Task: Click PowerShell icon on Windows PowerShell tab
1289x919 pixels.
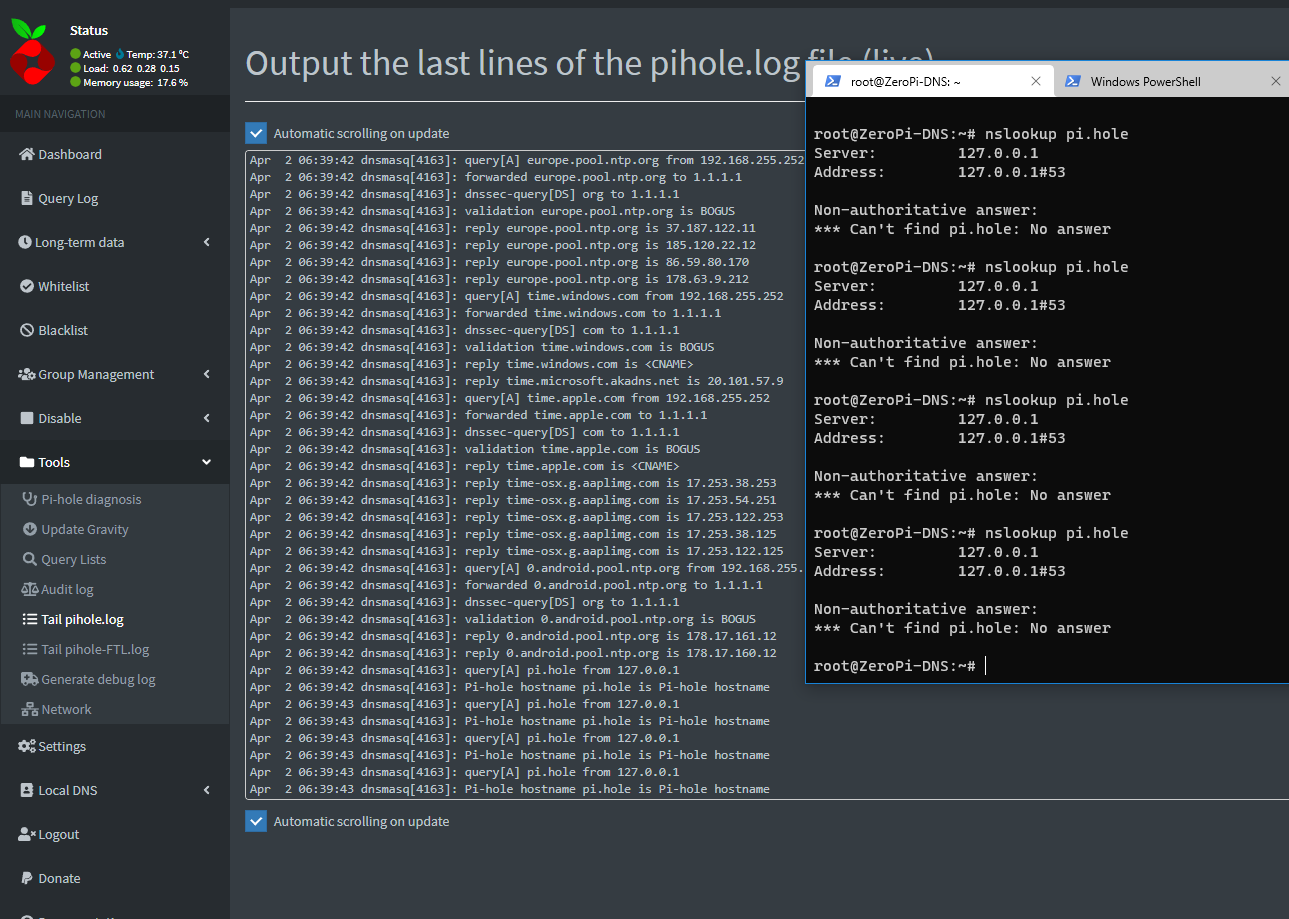Action: [1072, 82]
